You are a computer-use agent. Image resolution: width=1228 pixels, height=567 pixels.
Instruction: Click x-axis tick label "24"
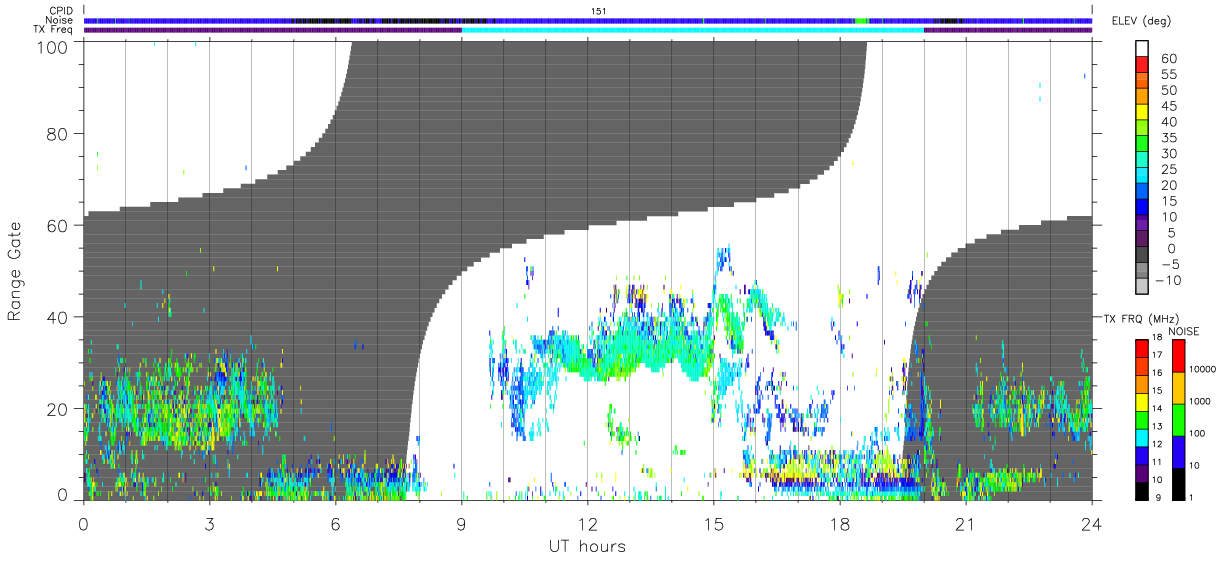pos(1091,524)
